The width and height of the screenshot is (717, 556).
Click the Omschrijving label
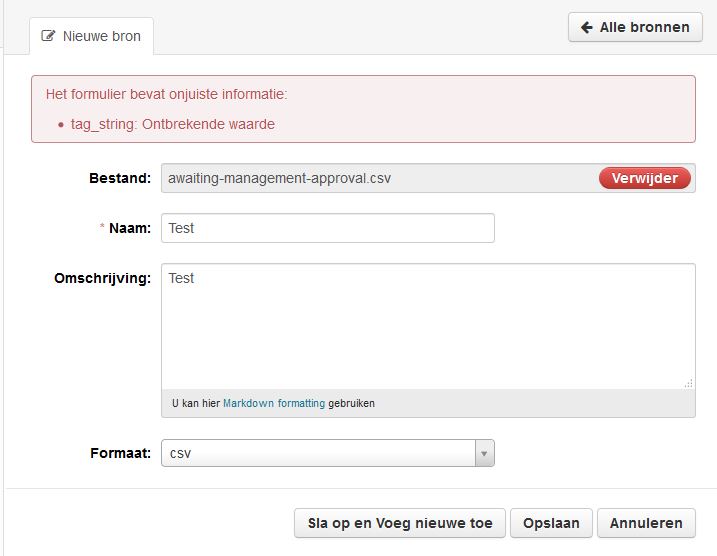pyautogui.click(x=102, y=278)
